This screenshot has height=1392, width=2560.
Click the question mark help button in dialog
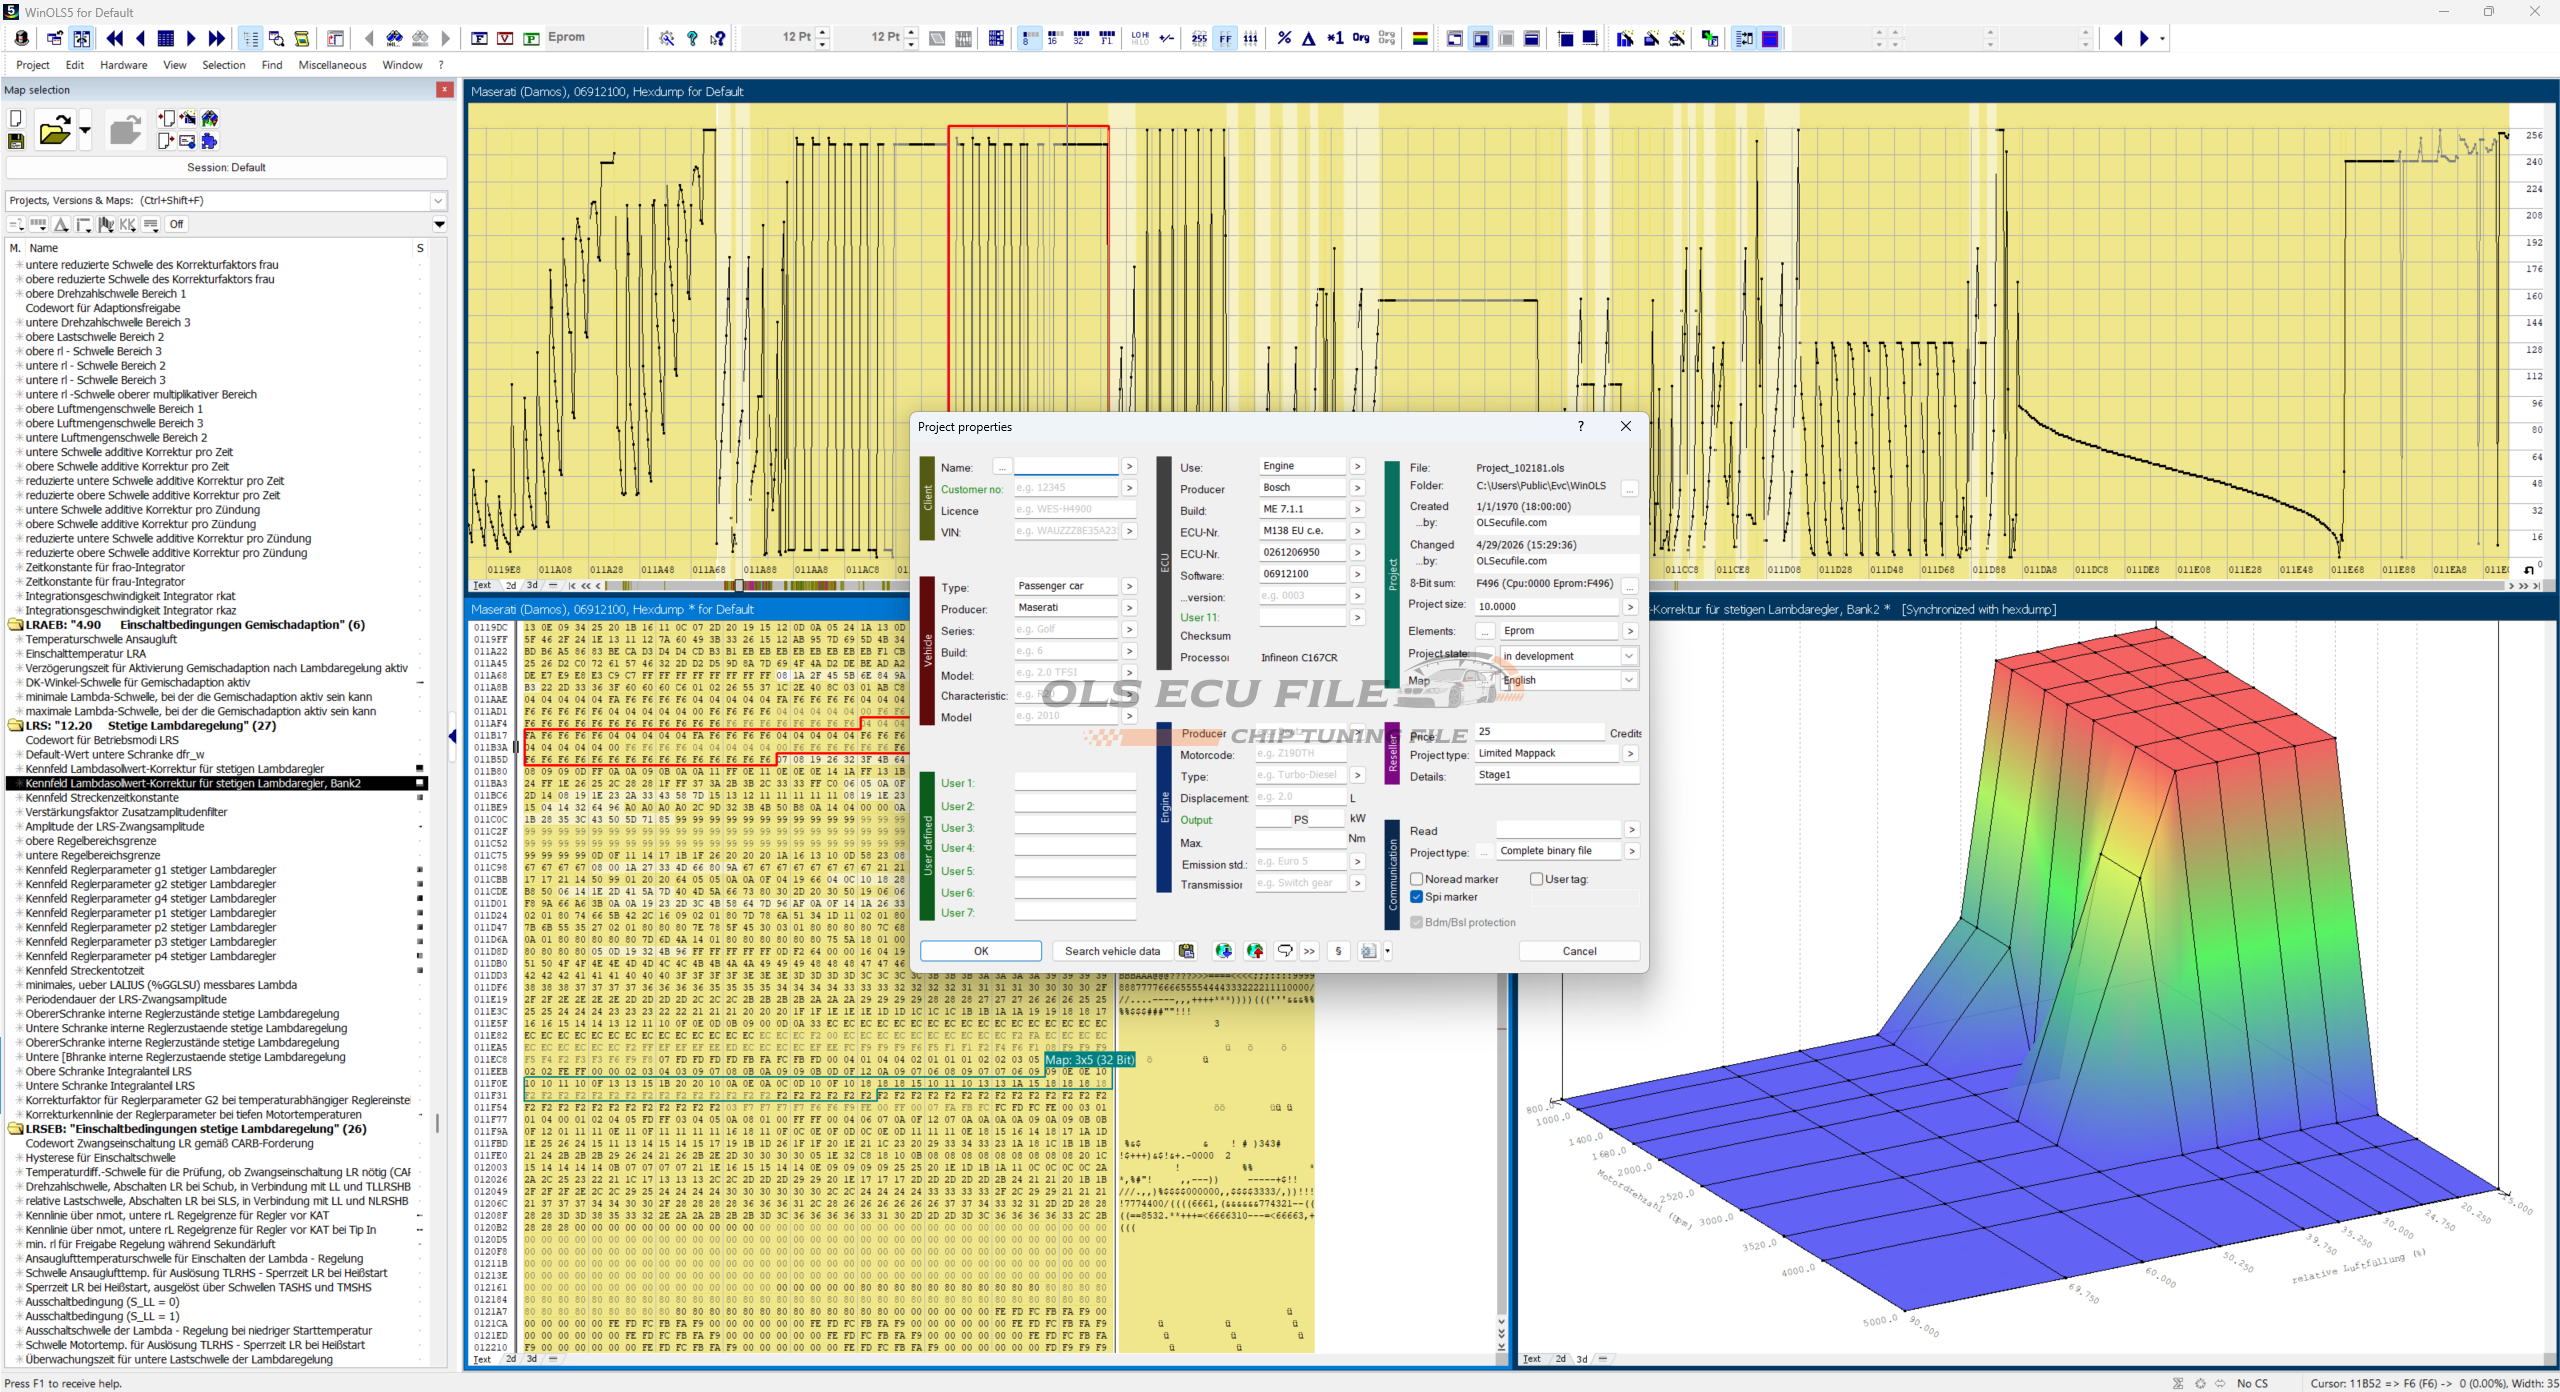click(x=1581, y=426)
